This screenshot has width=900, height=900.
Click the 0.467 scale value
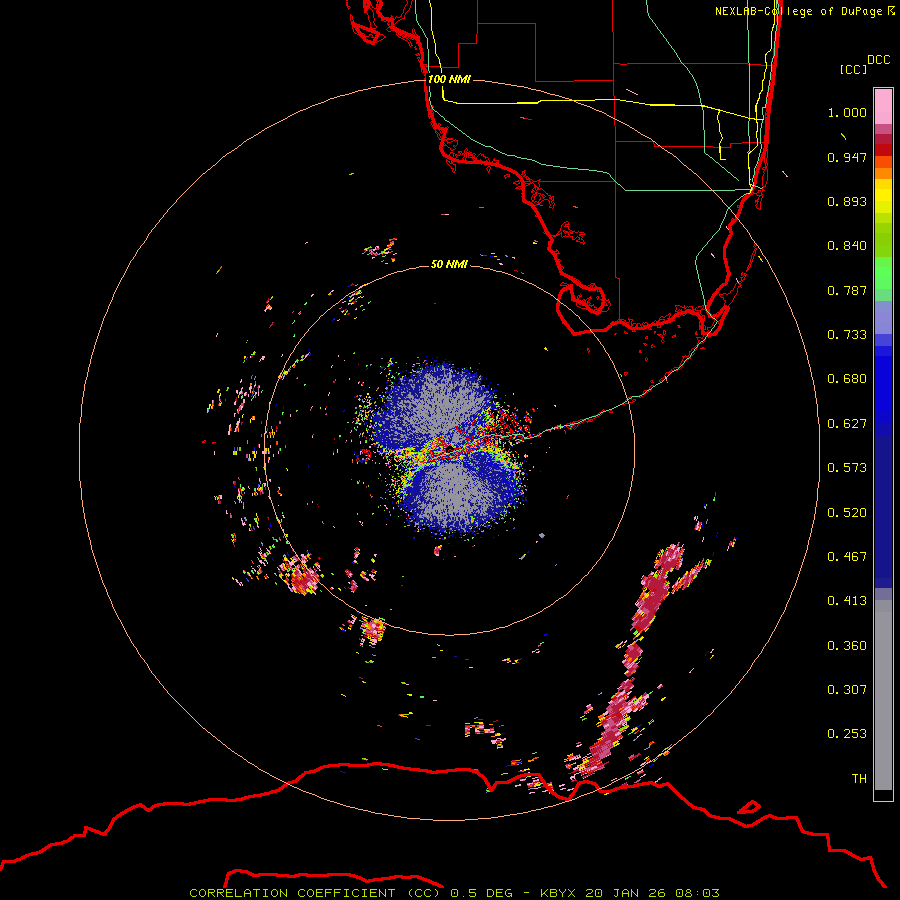click(x=847, y=557)
